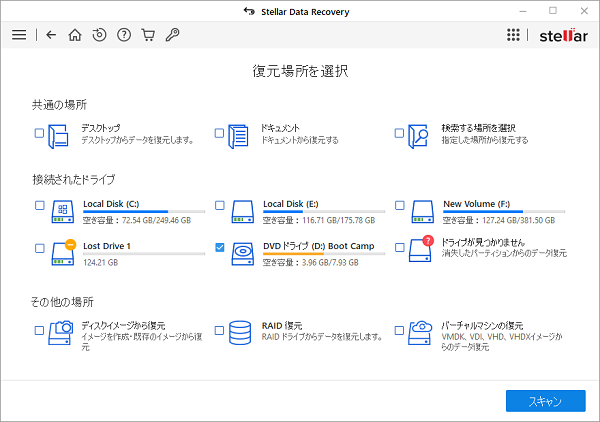The image size is (600, 422).
Task: Click the RAID 復元 database icon
Action: click(240, 333)
